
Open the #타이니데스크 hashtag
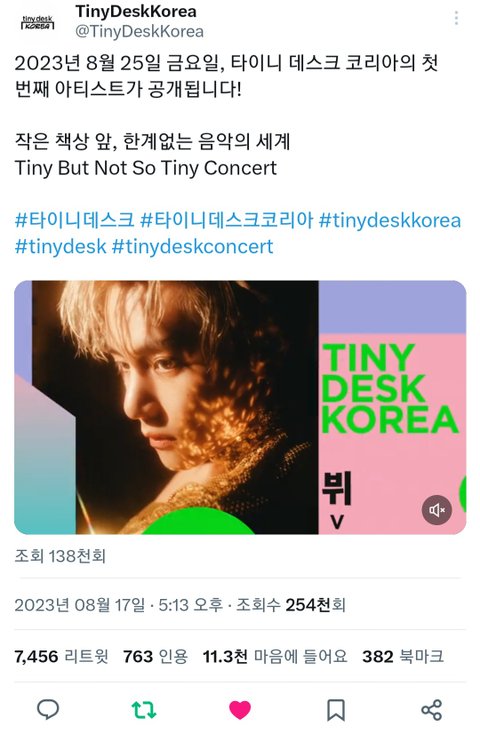pos(74,220)
